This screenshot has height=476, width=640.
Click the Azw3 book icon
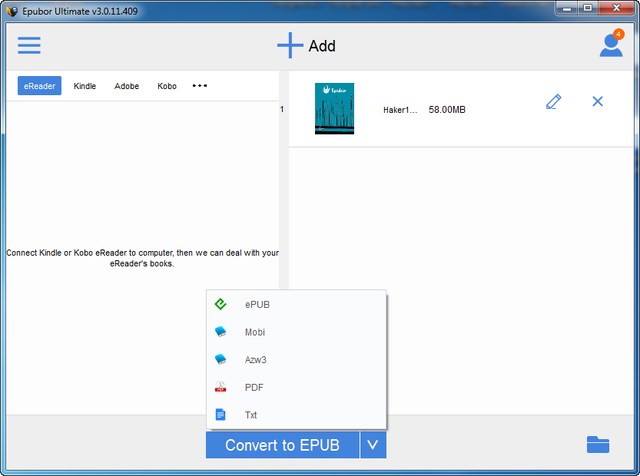tap(220, 359)
